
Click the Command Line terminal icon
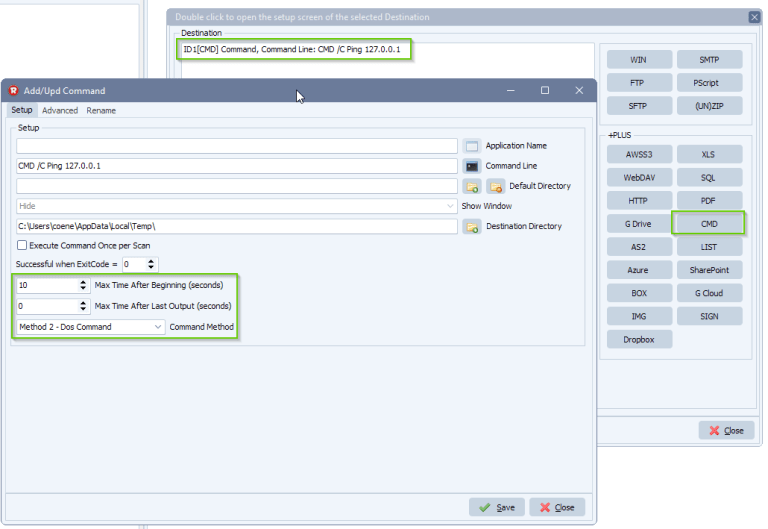coord(472,166)
